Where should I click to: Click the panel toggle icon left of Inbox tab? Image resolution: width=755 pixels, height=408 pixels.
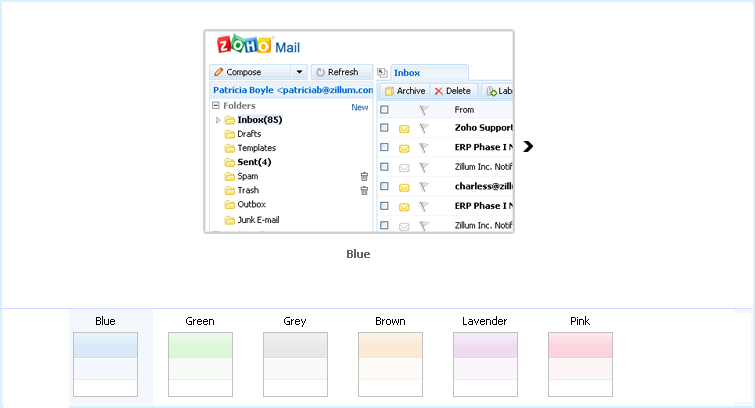pos(382,73)
